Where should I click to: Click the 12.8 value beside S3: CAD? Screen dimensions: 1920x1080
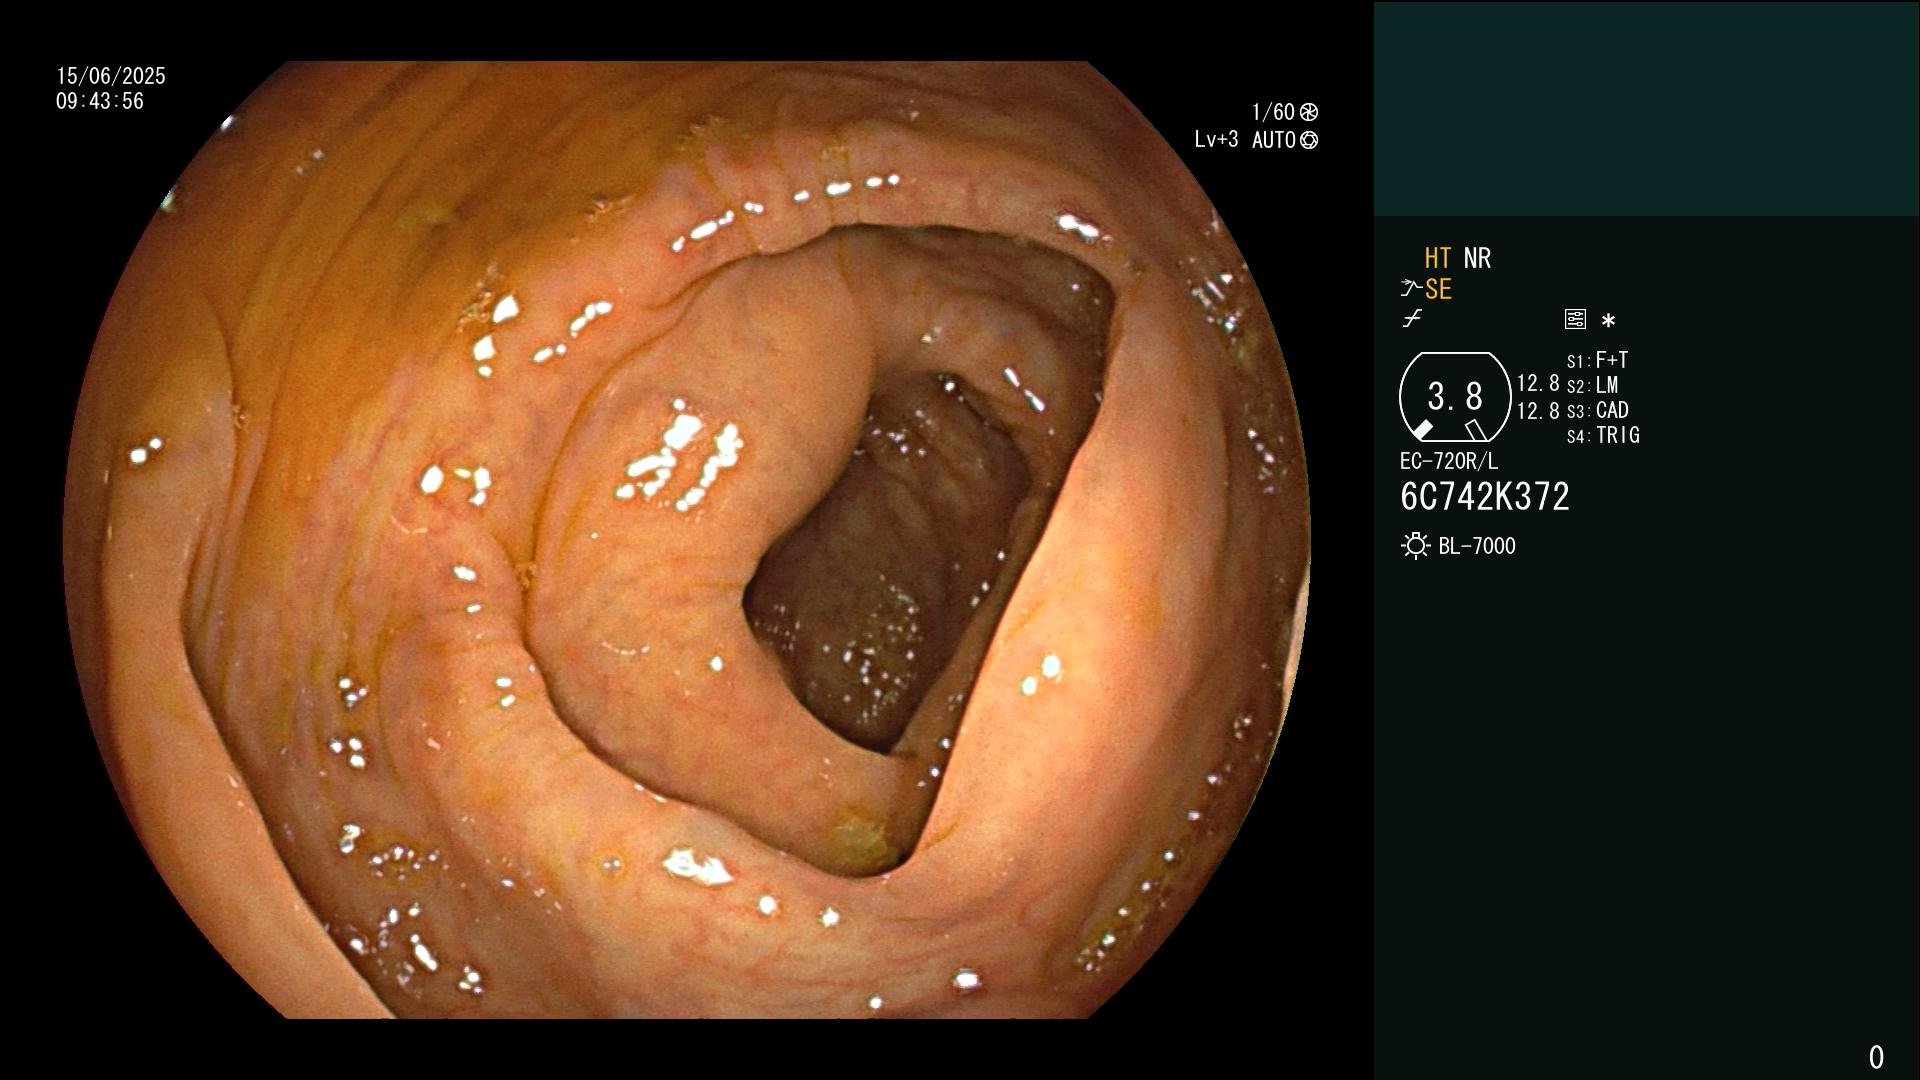click(1538, 410)
